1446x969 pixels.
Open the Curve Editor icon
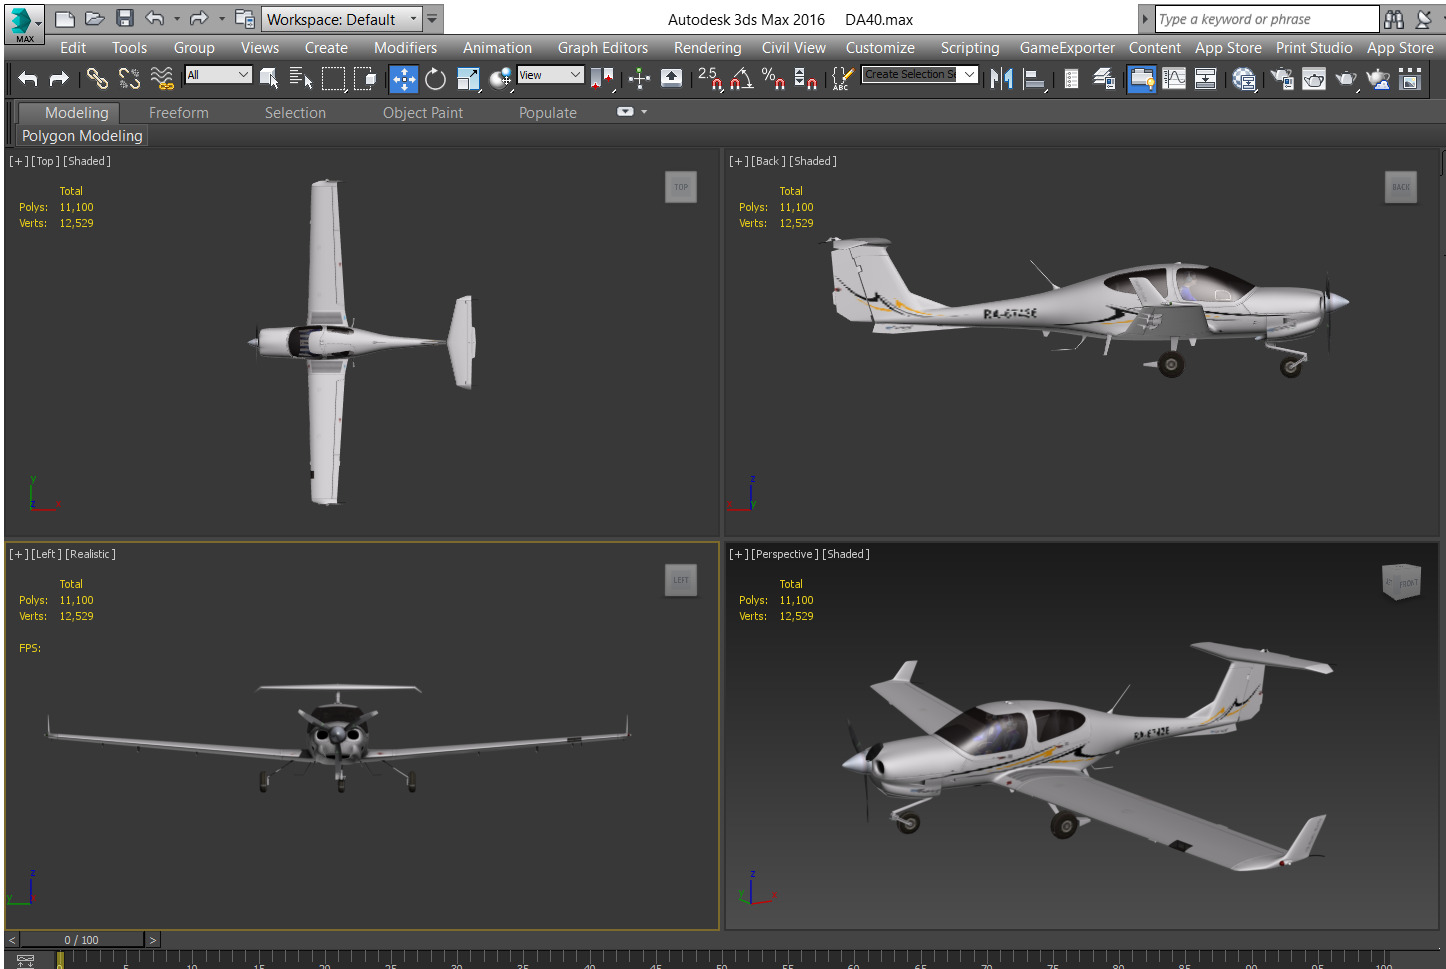pos(1174,79)
